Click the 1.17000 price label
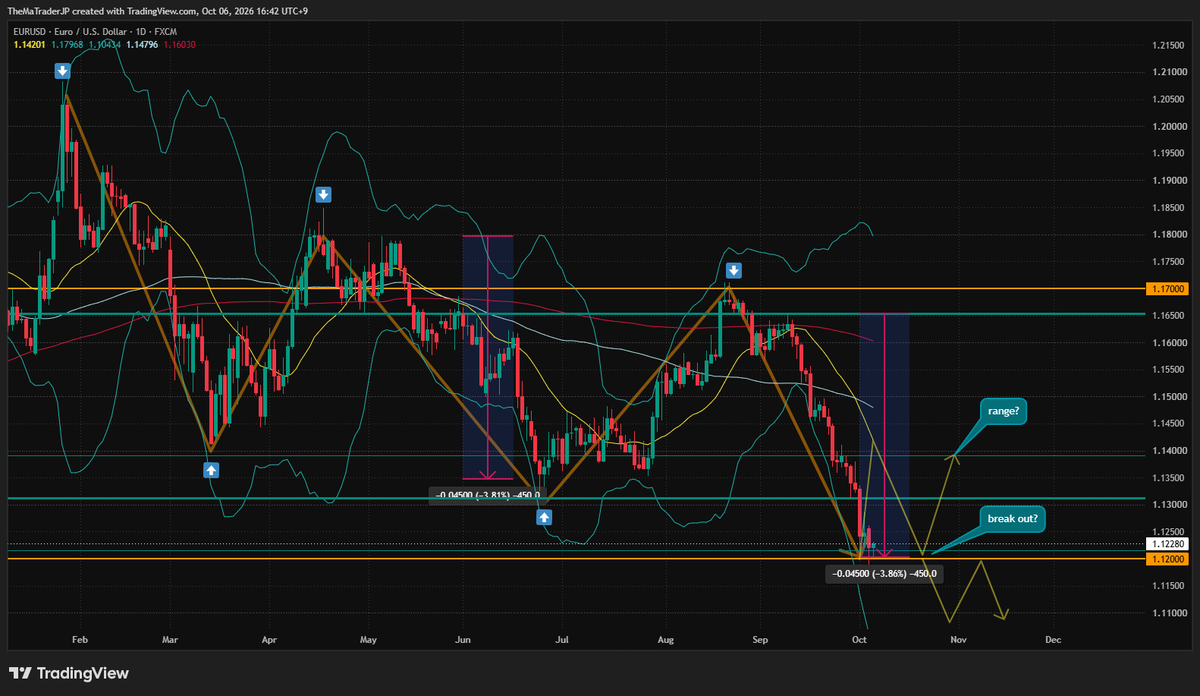Viewport: 1200px width, 696px height. (x=1166, y=288)
